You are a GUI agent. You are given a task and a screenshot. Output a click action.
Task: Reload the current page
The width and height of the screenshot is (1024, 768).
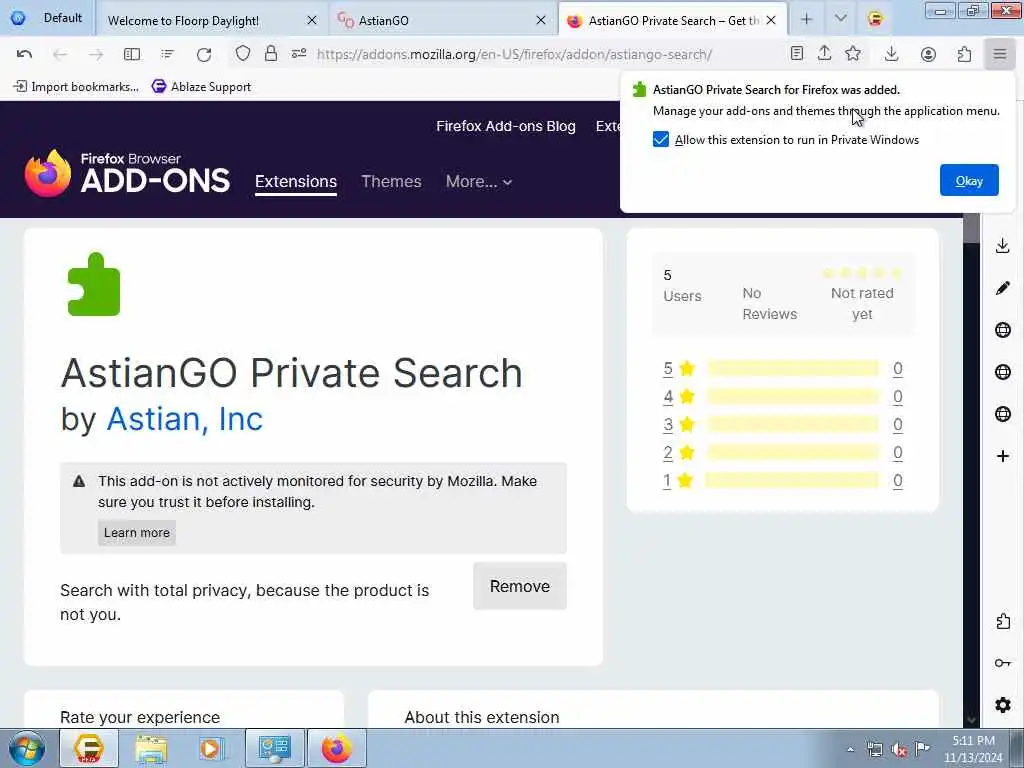(204, 54)
